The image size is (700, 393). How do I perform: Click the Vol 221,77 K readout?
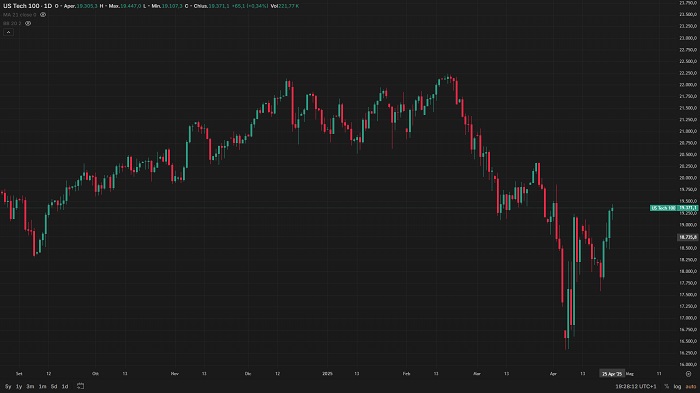point(285,6)
